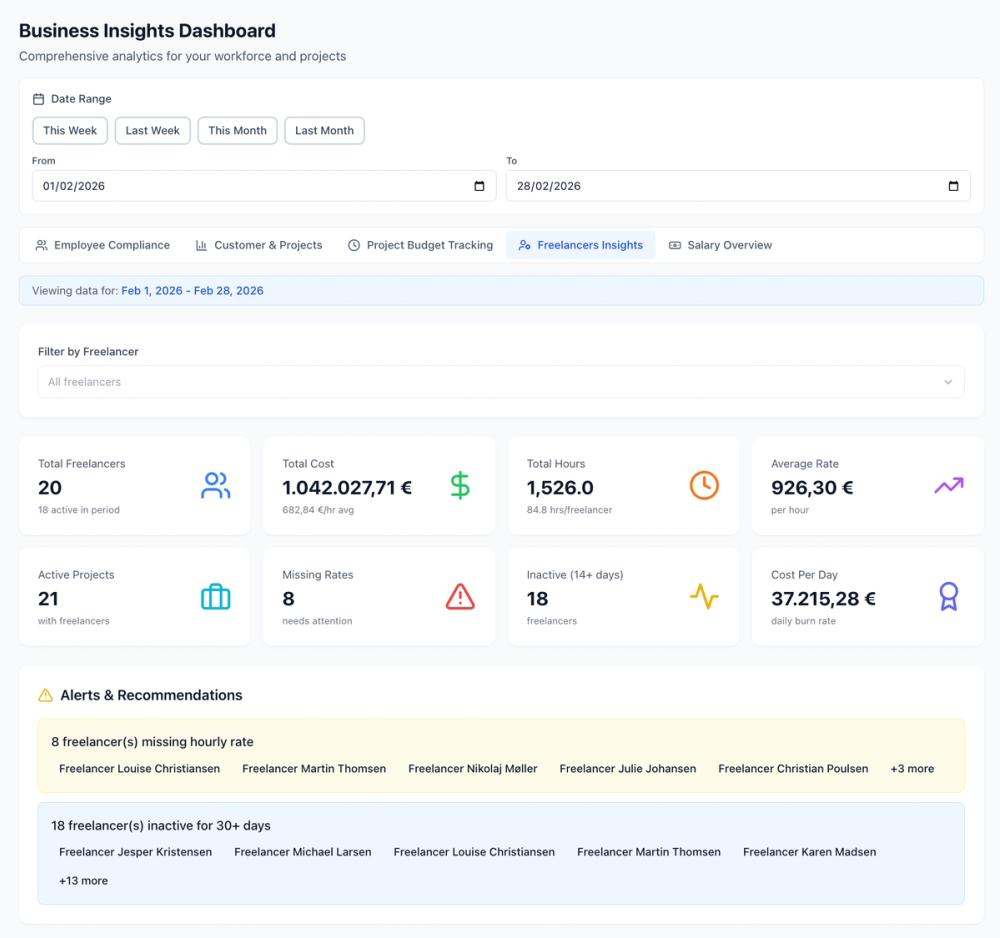Image resolution: width=1000 pixels, height=938 pixels.
Task: Click Freelancer Louise Christiansen in missing rate alert
Action: coord(139,769)
